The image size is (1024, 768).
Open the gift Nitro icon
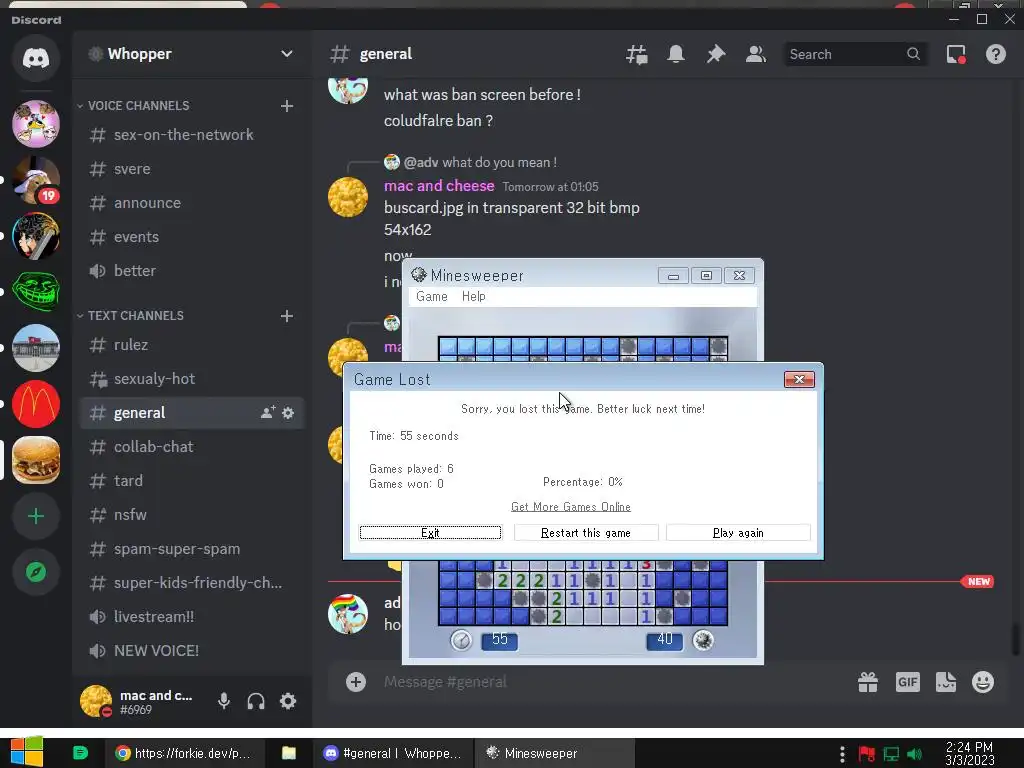(868, 682)
